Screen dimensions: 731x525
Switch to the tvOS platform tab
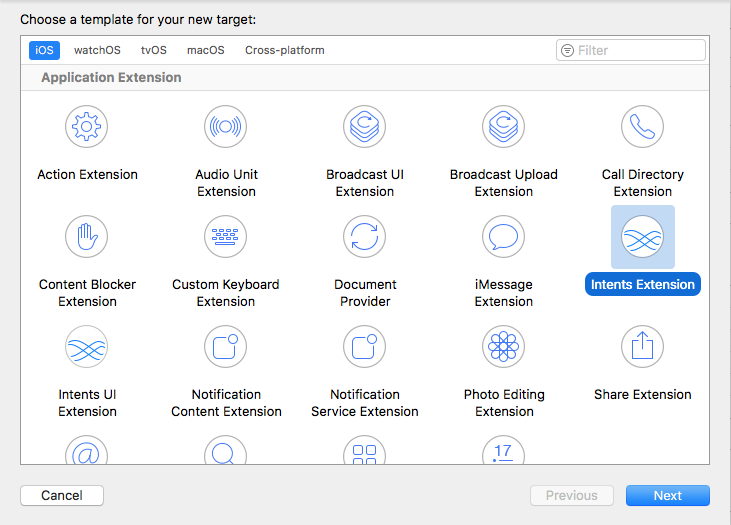point(154,50)
